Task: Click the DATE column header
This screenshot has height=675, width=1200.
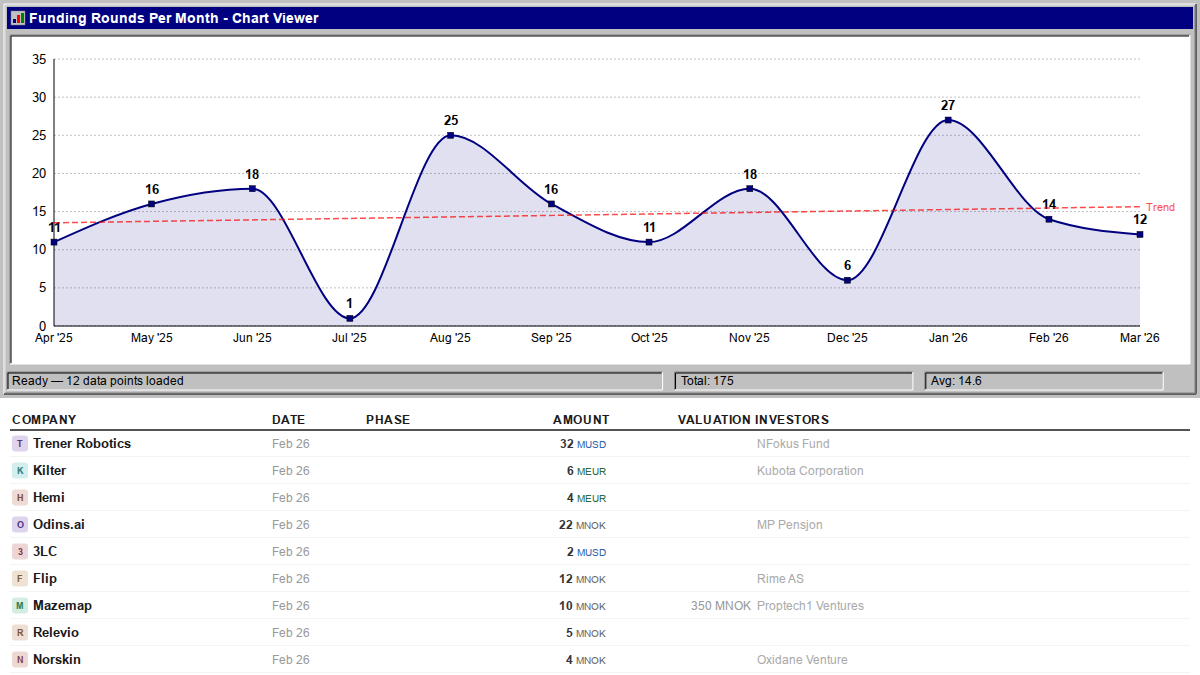Action: point(288,420)
